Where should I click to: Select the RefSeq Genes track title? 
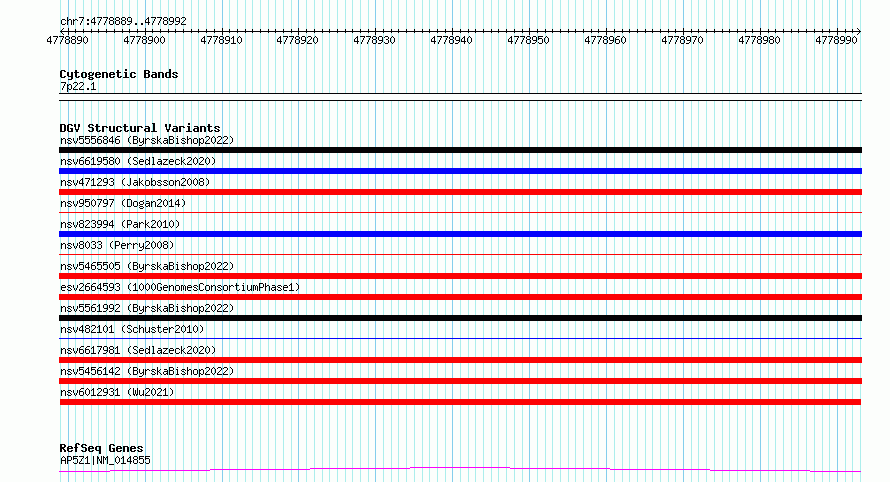click(x=101, y=448)
